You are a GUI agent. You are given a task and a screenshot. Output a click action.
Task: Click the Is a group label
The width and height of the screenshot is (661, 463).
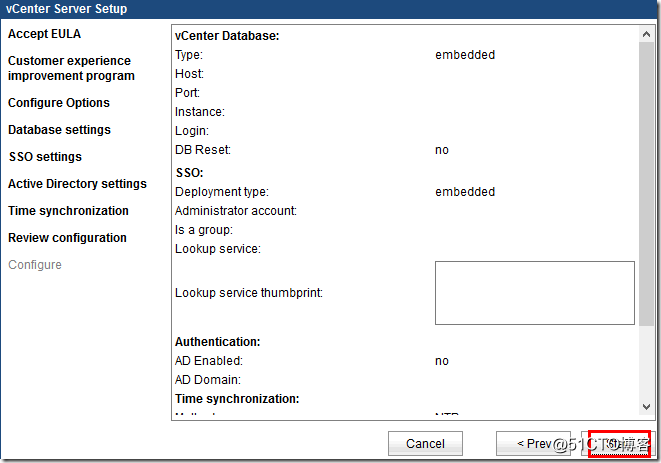point(204,230)
